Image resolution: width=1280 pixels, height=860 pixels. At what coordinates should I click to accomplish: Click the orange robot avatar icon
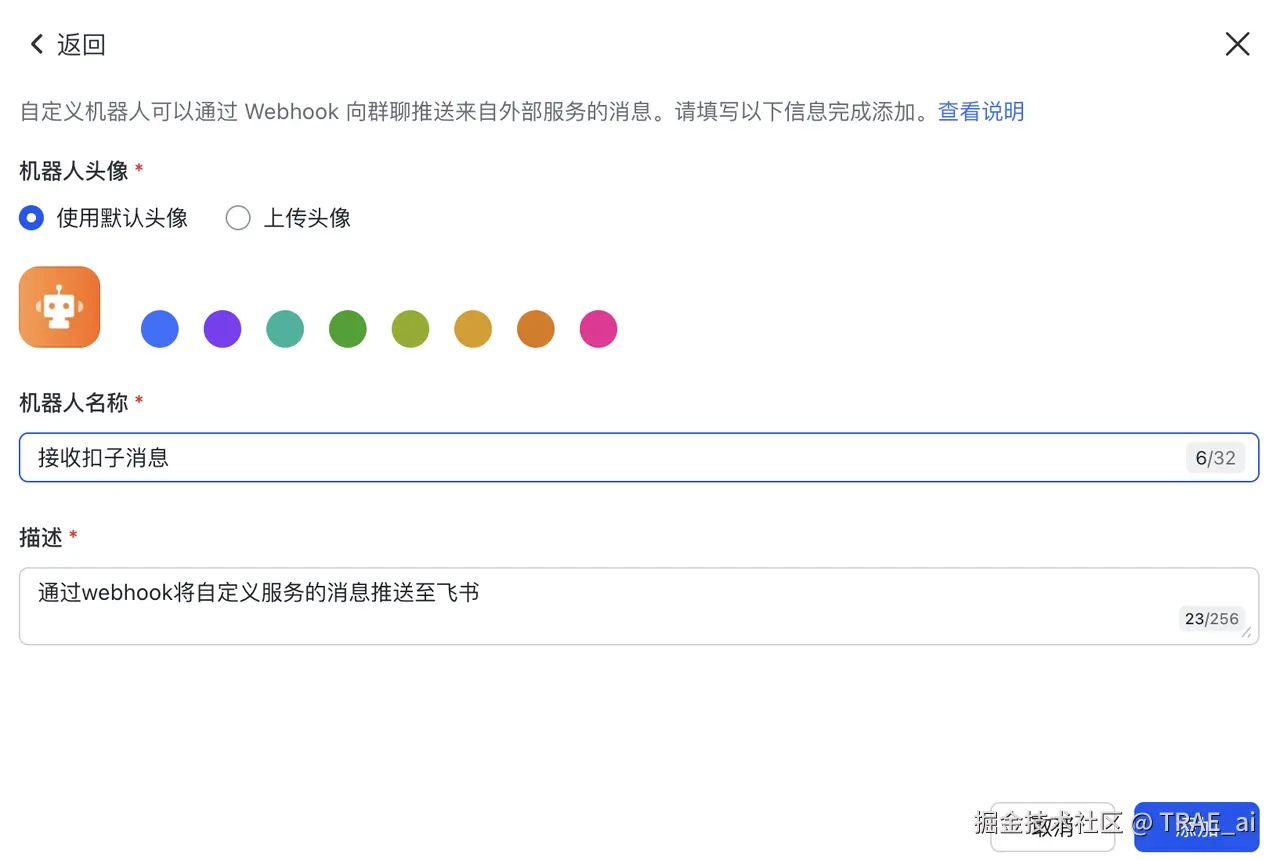[60, 307]
